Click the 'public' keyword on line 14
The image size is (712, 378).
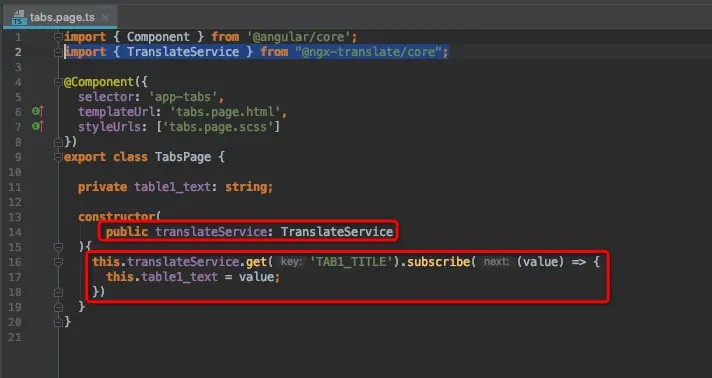point(127,232)
